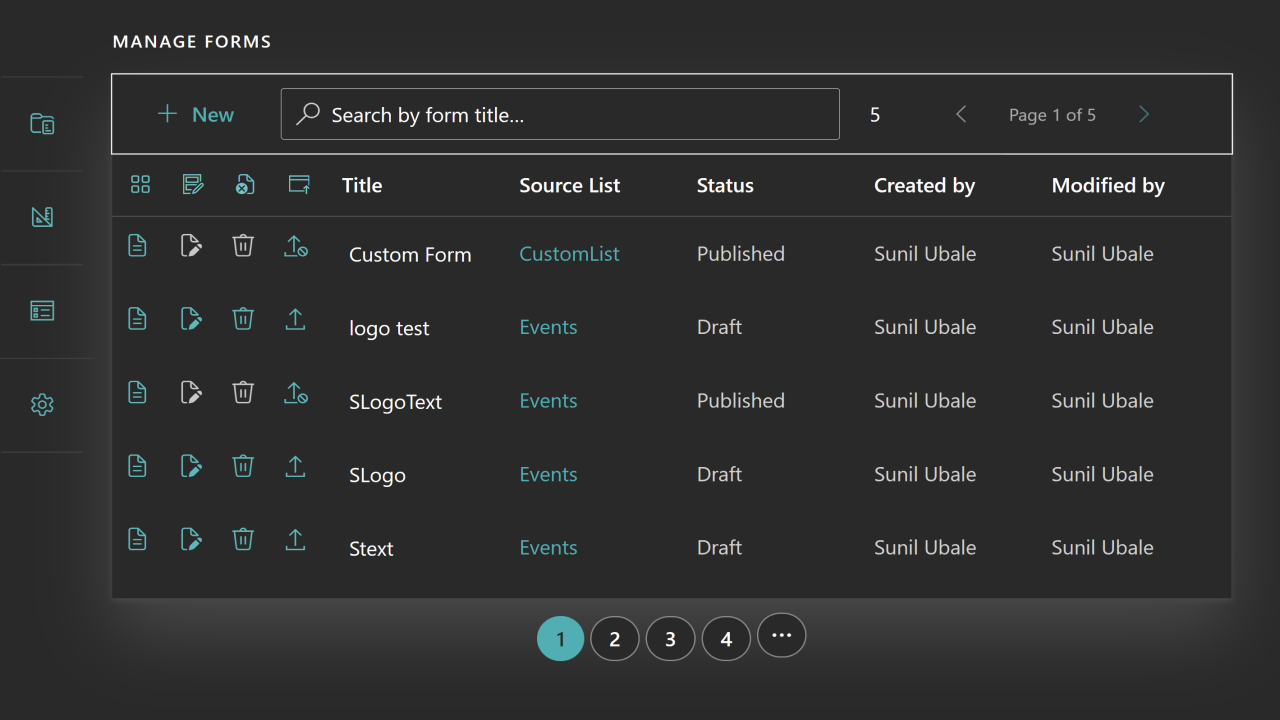Edit the Stext form
The image size is (1280, 720).
[191, 539]
